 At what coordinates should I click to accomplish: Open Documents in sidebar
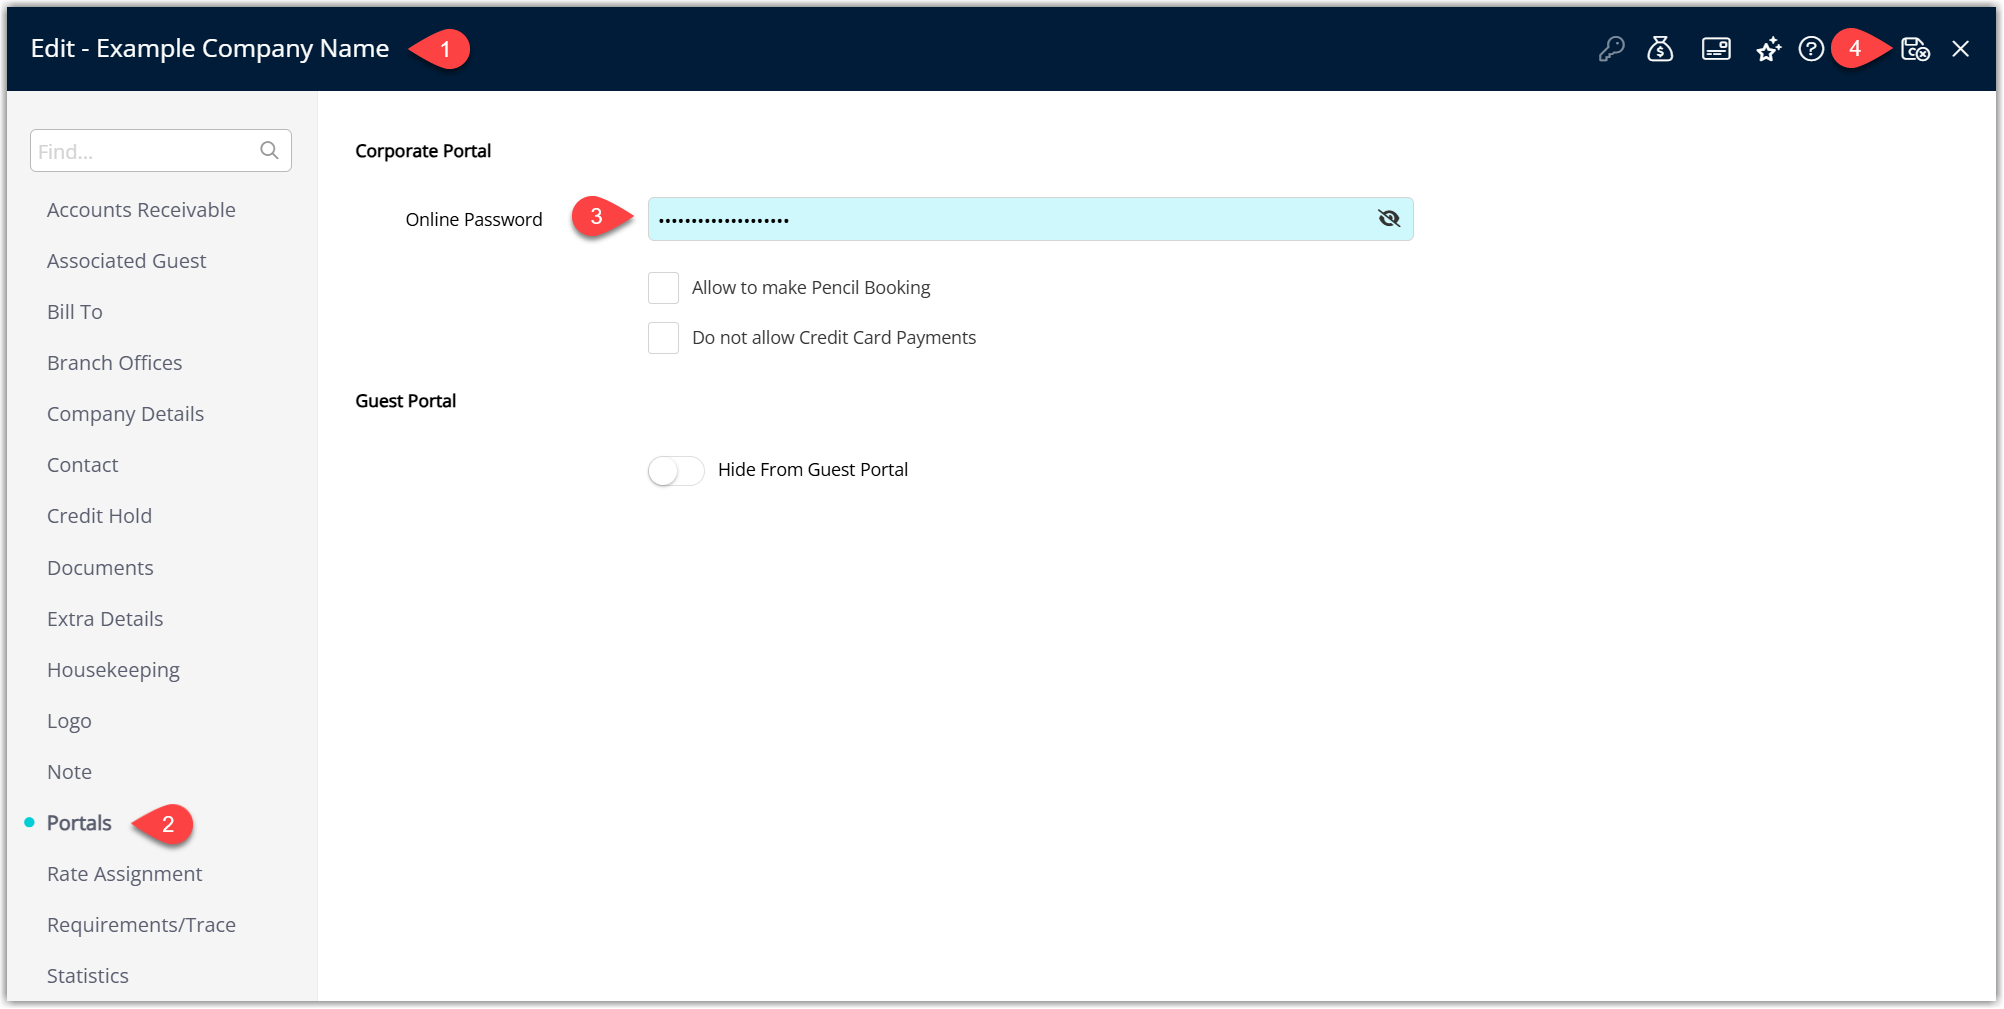click(x=100, y=568)
